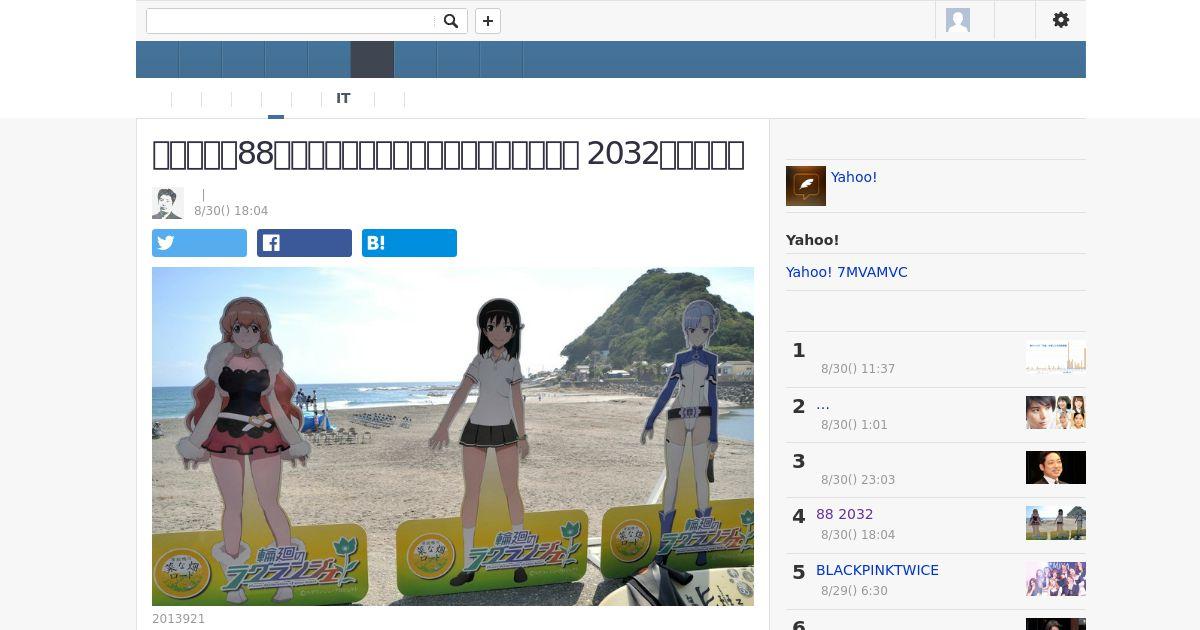Click the author portrait thumbnail
Image resolution: width=1200 pixels, height=630 pixels.
coord(168,203)
